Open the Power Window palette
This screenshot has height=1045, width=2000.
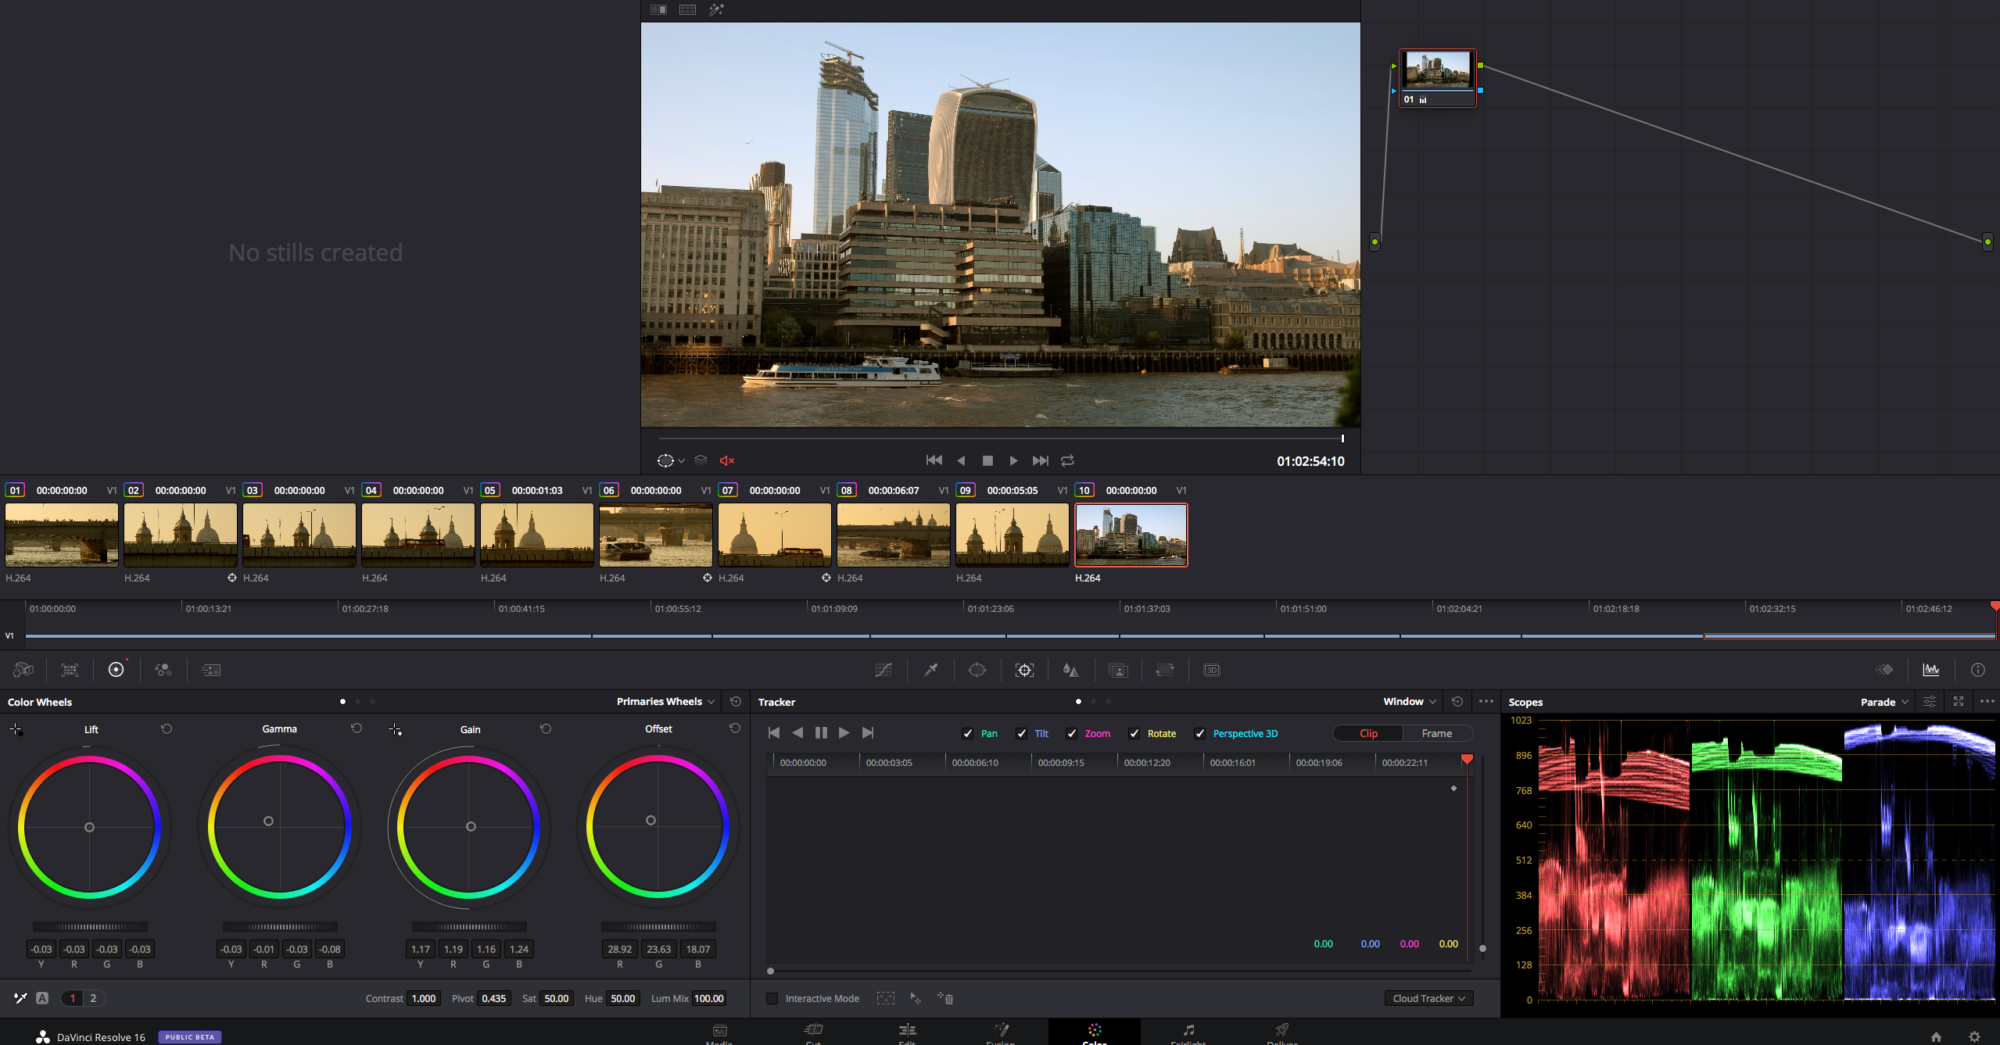coord(977,670)
